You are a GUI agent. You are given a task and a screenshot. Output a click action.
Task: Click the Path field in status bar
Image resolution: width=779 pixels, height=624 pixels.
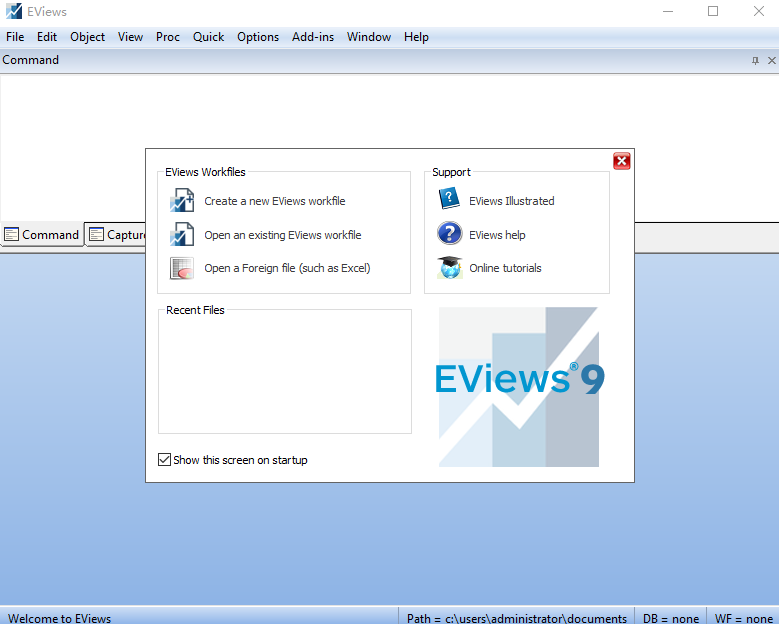[x=517, y=618]
